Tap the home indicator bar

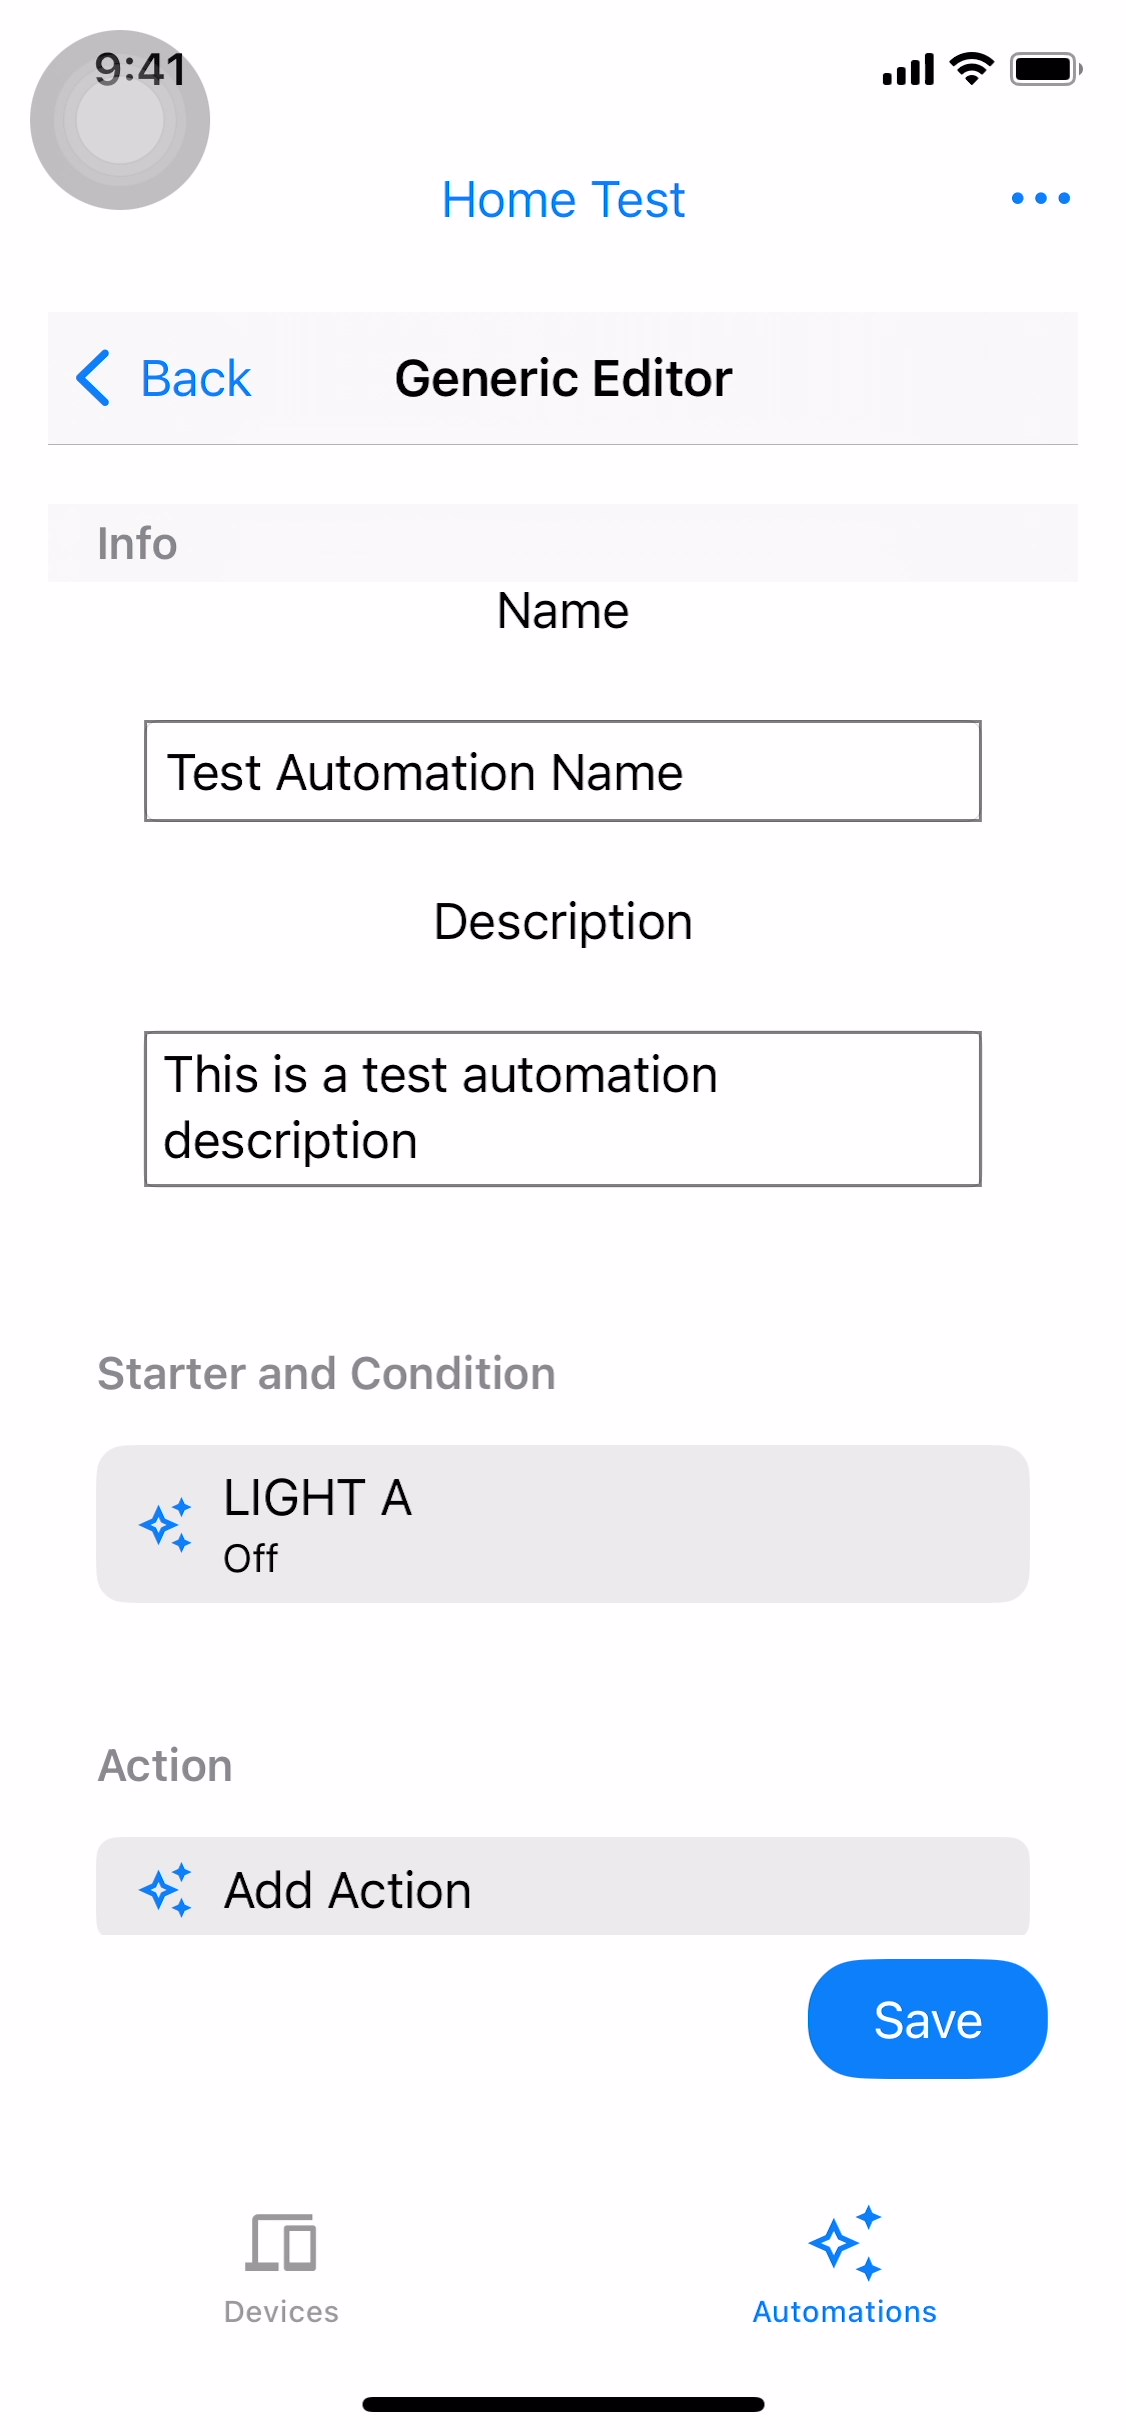tap(563, 2404)
